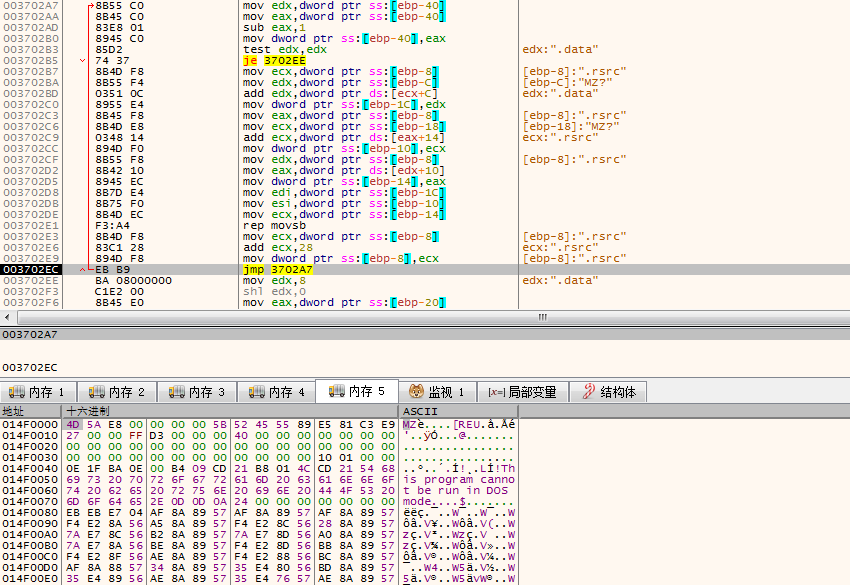Click the comment [ebp-18]:"MZ?"
850x585 pixels.
click(571, 126)
